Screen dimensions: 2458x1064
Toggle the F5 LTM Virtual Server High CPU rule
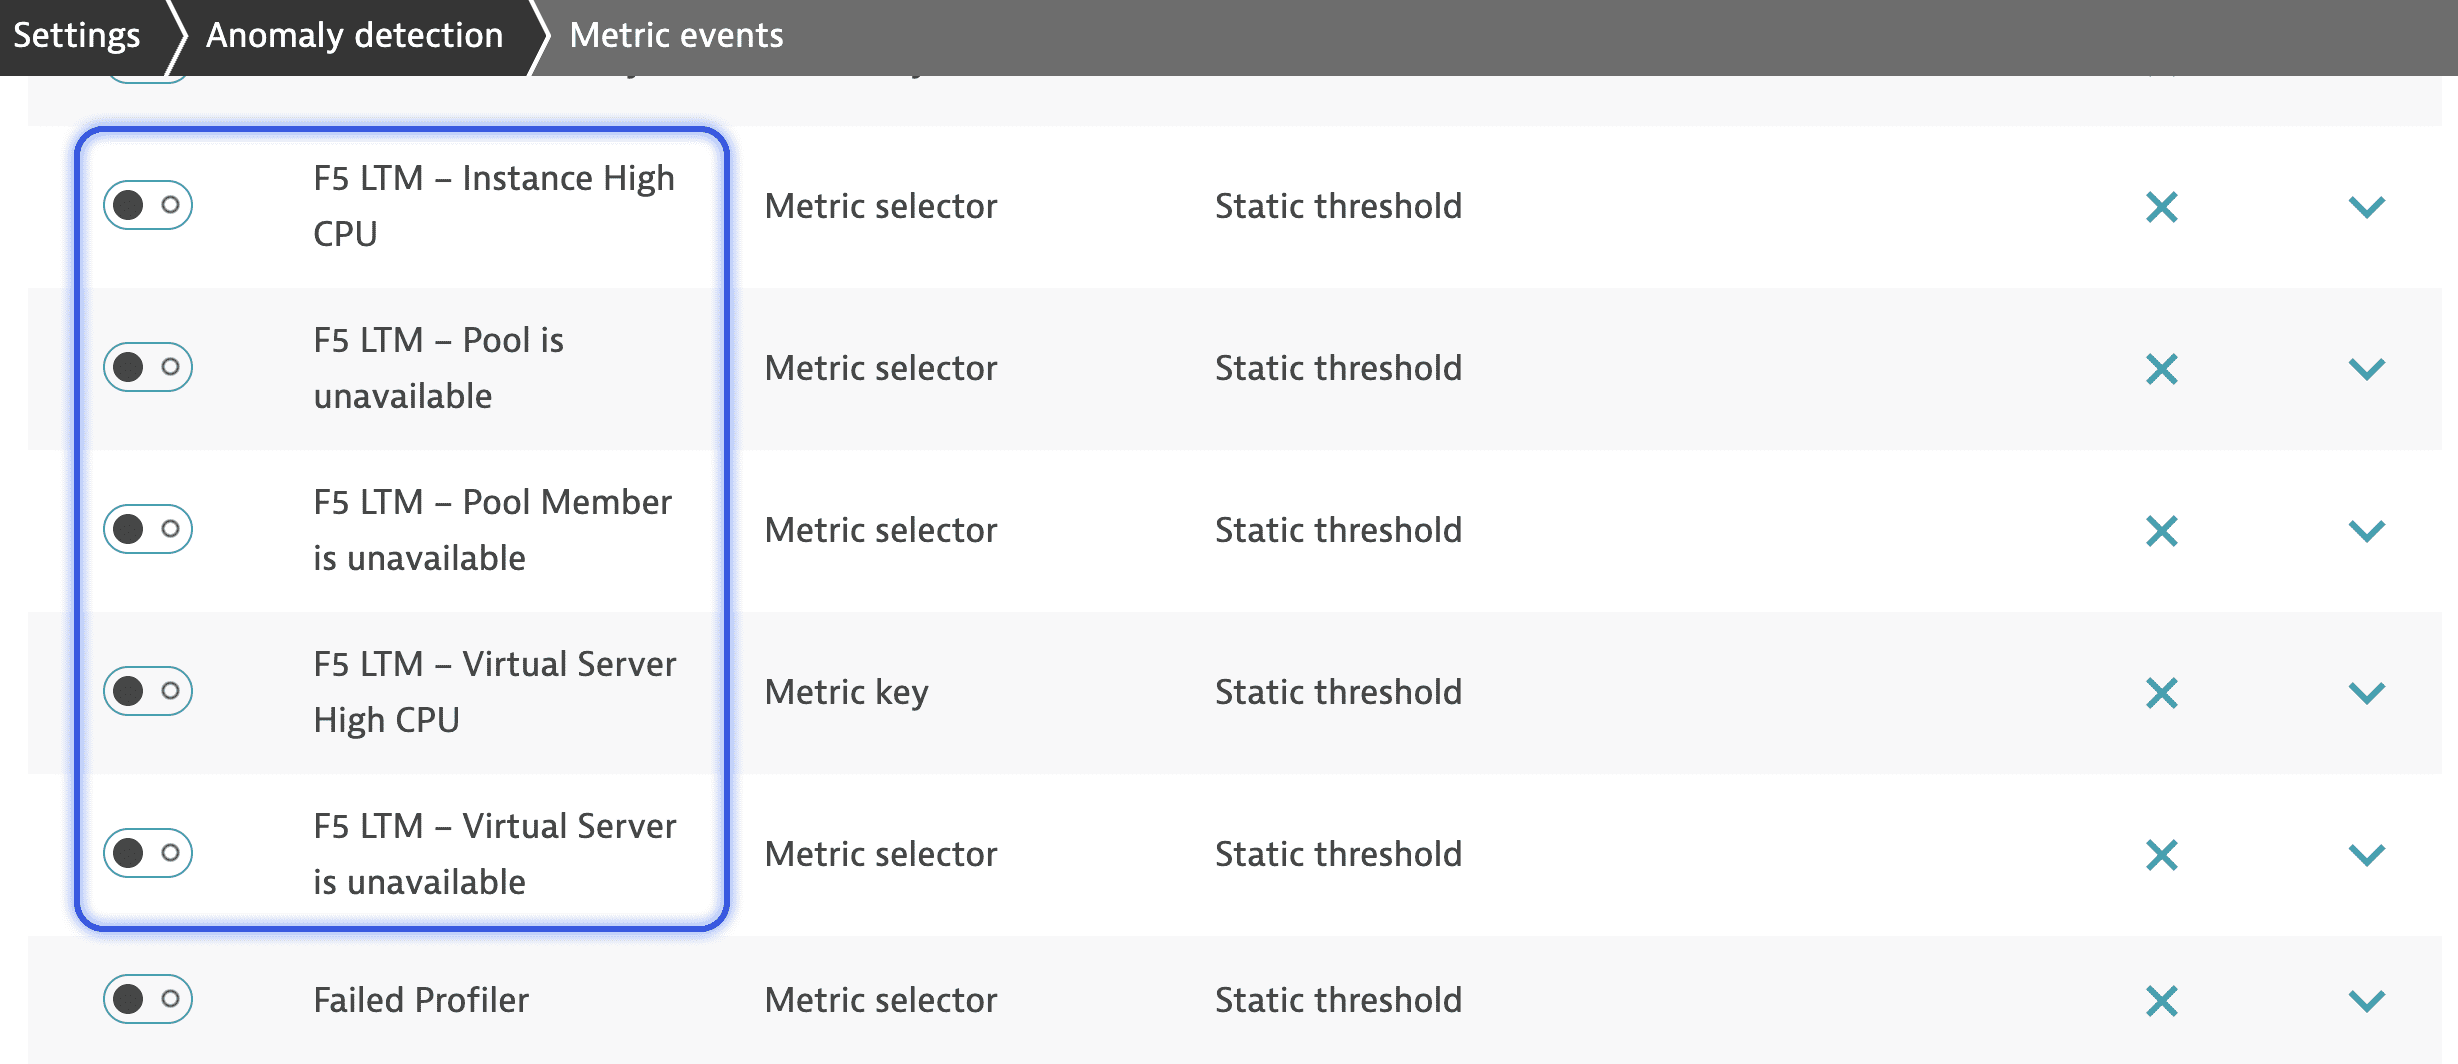point(147,691)
